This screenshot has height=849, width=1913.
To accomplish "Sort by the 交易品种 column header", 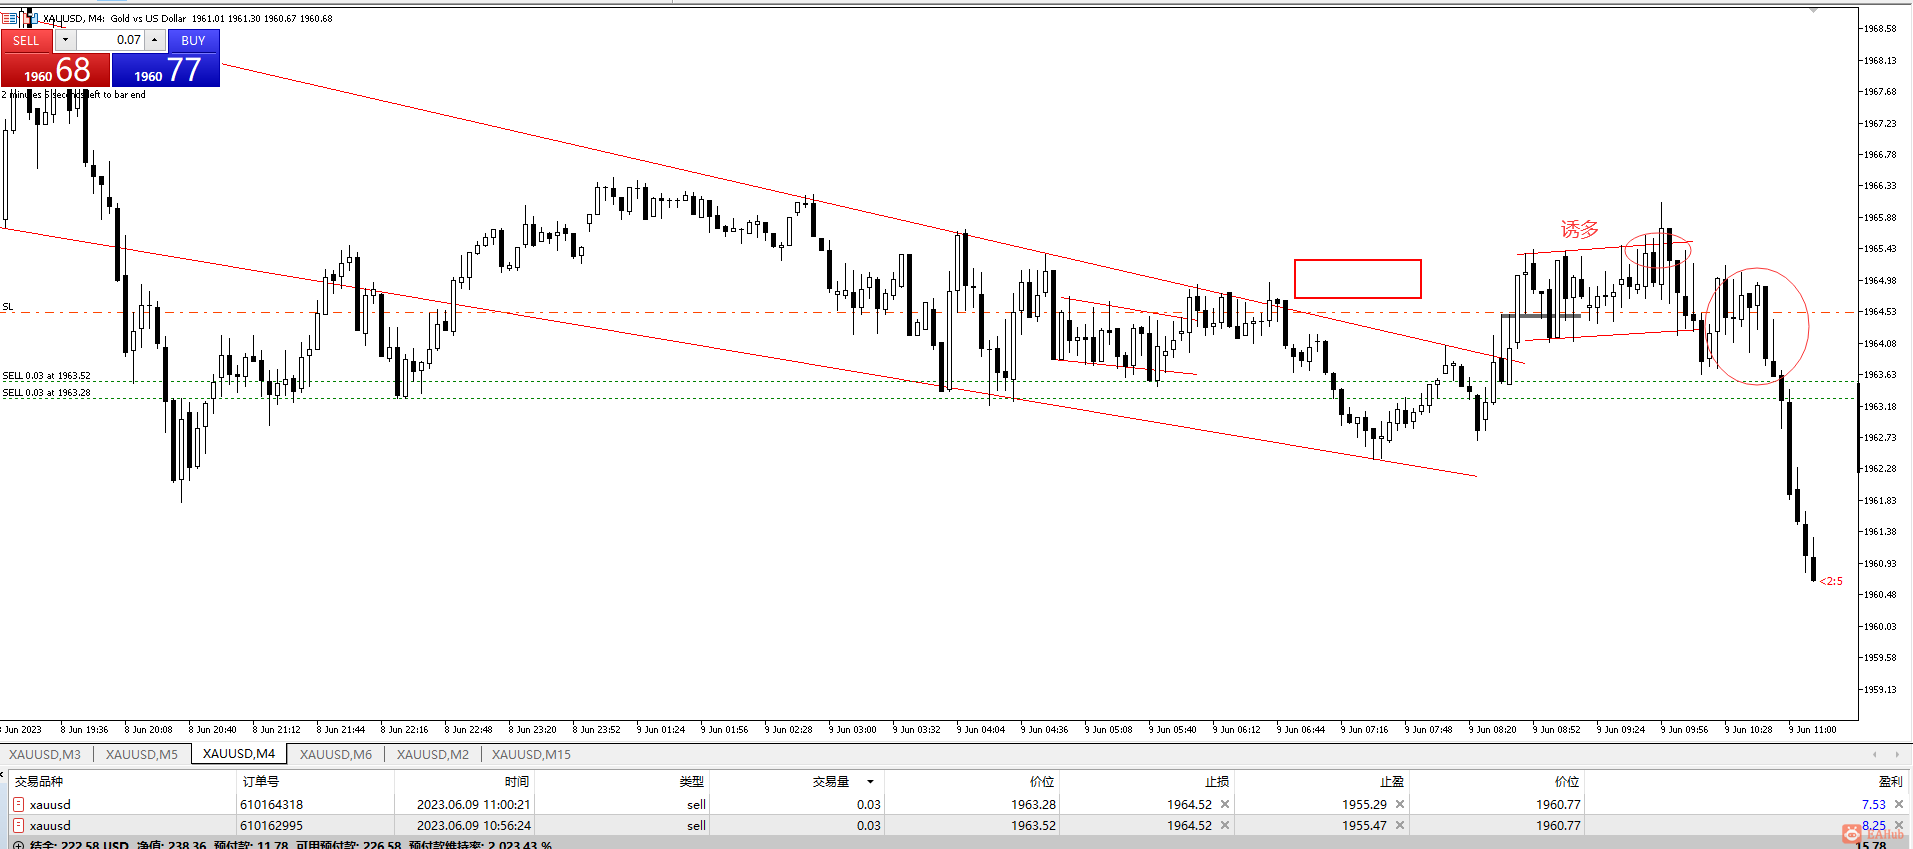I will point(39,781).
